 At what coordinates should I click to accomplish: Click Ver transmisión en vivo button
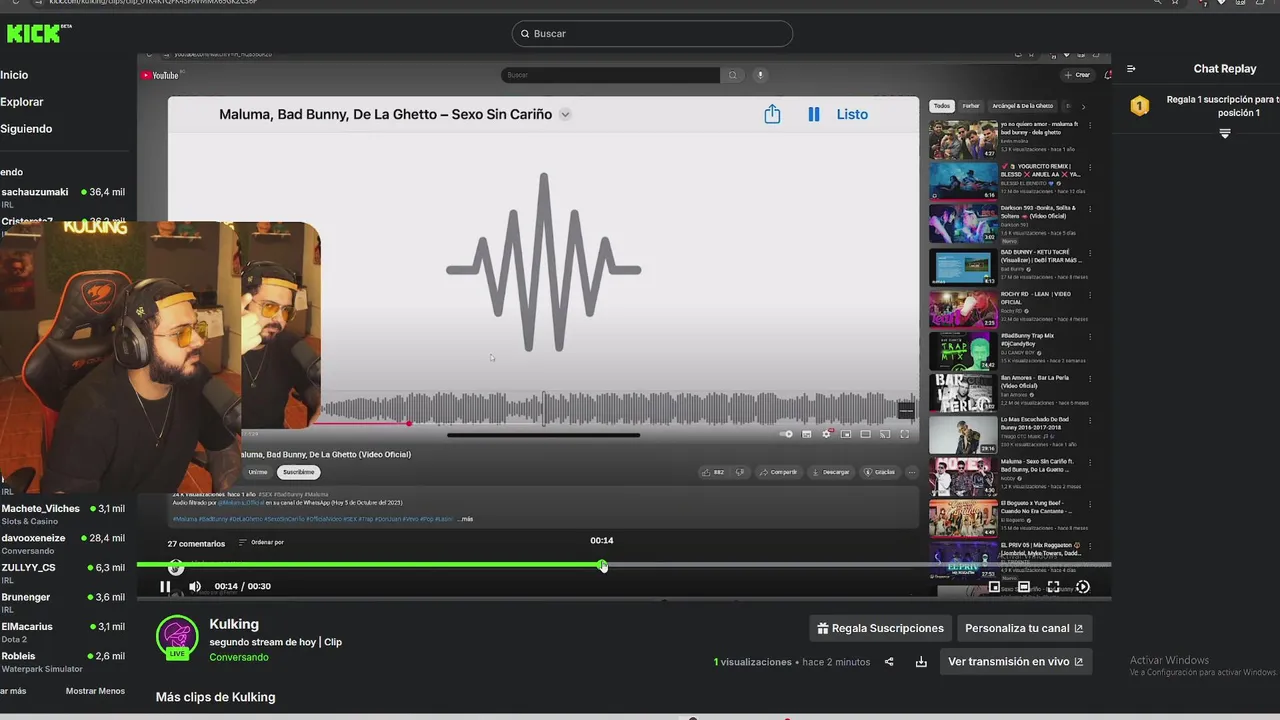[x=1015, y=661]
